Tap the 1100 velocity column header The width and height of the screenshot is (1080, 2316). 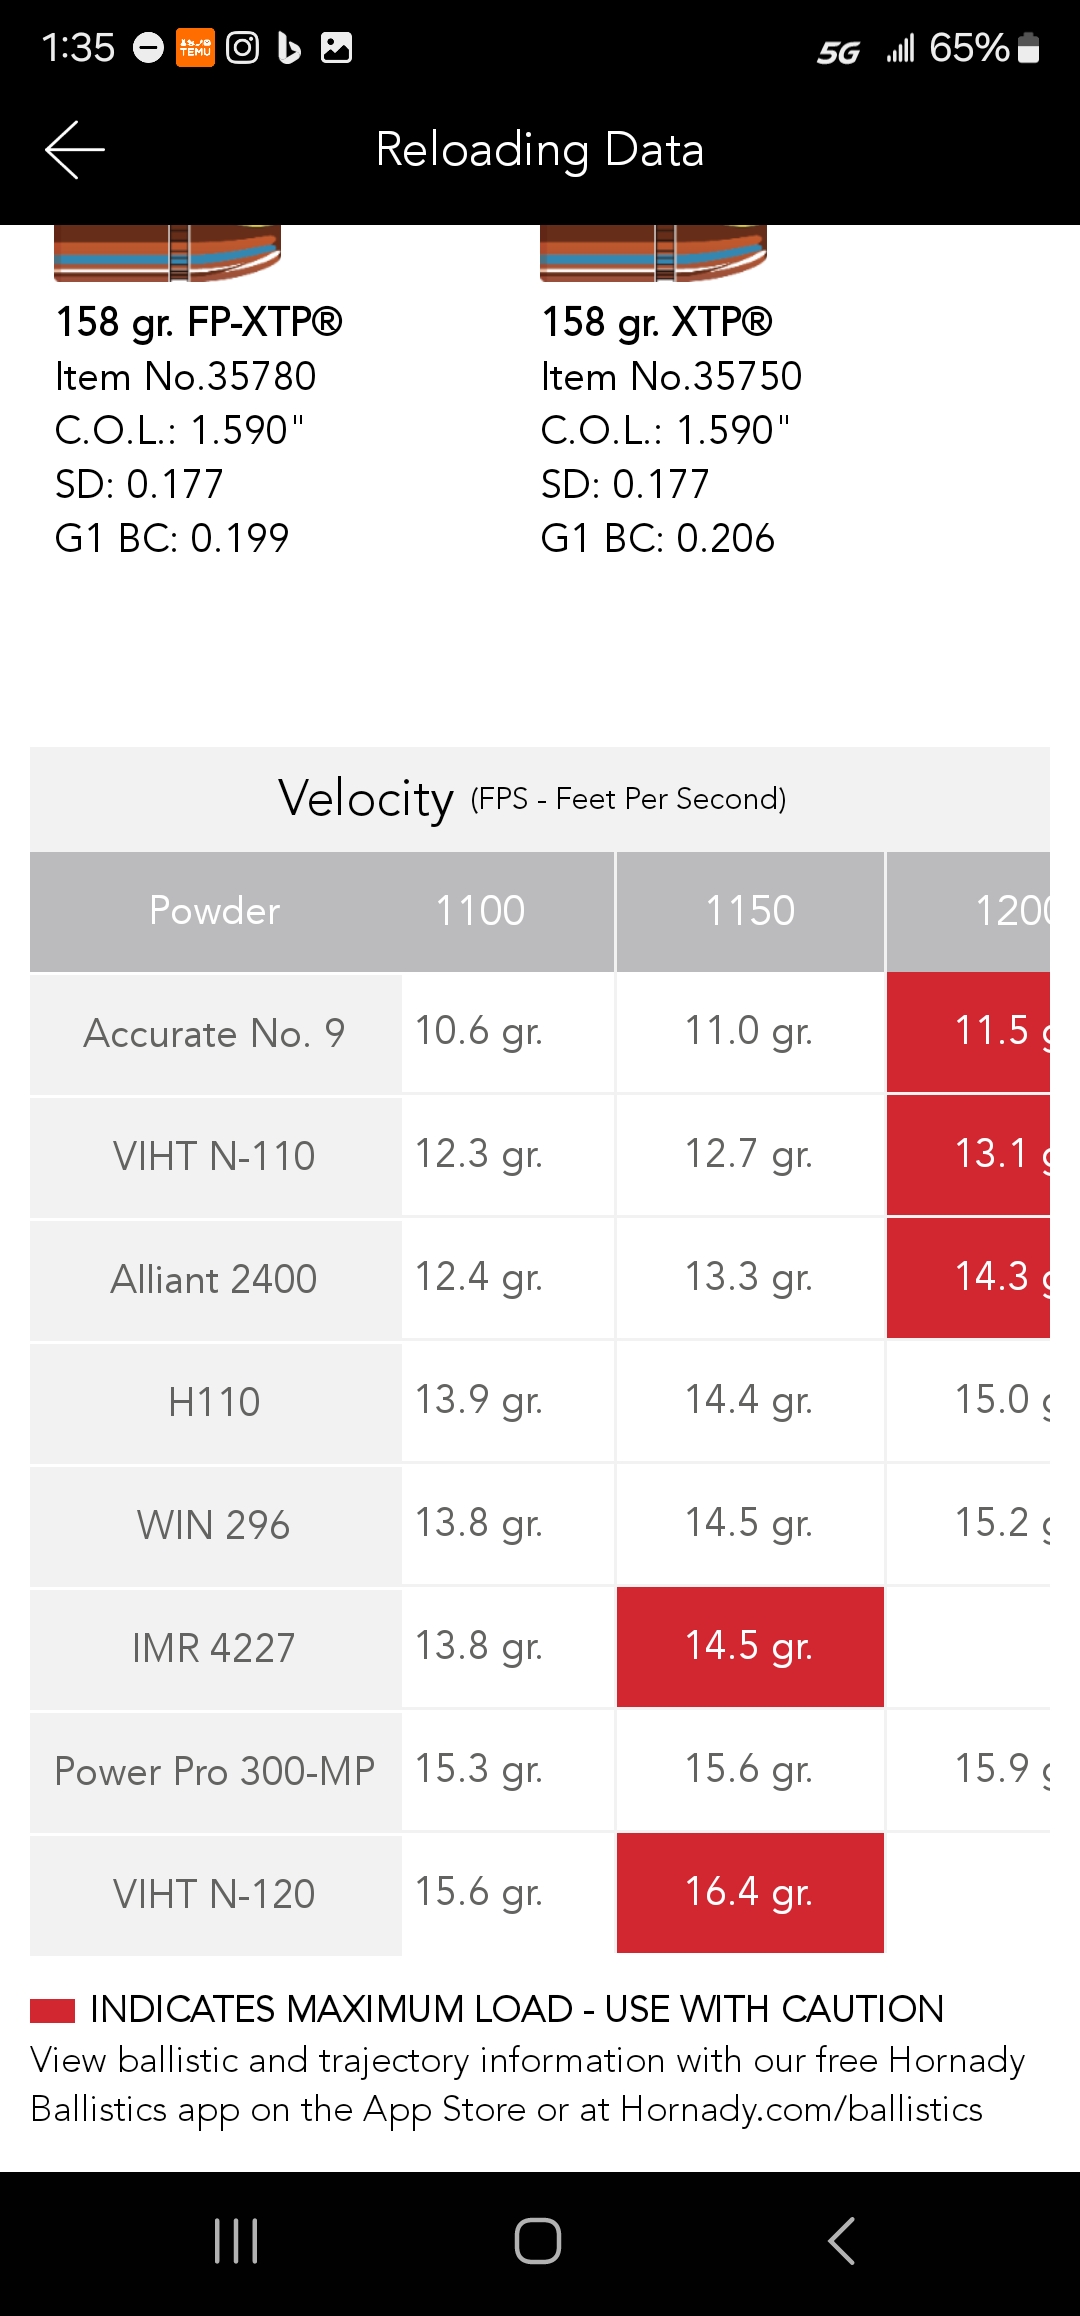[x=480, y=911]
